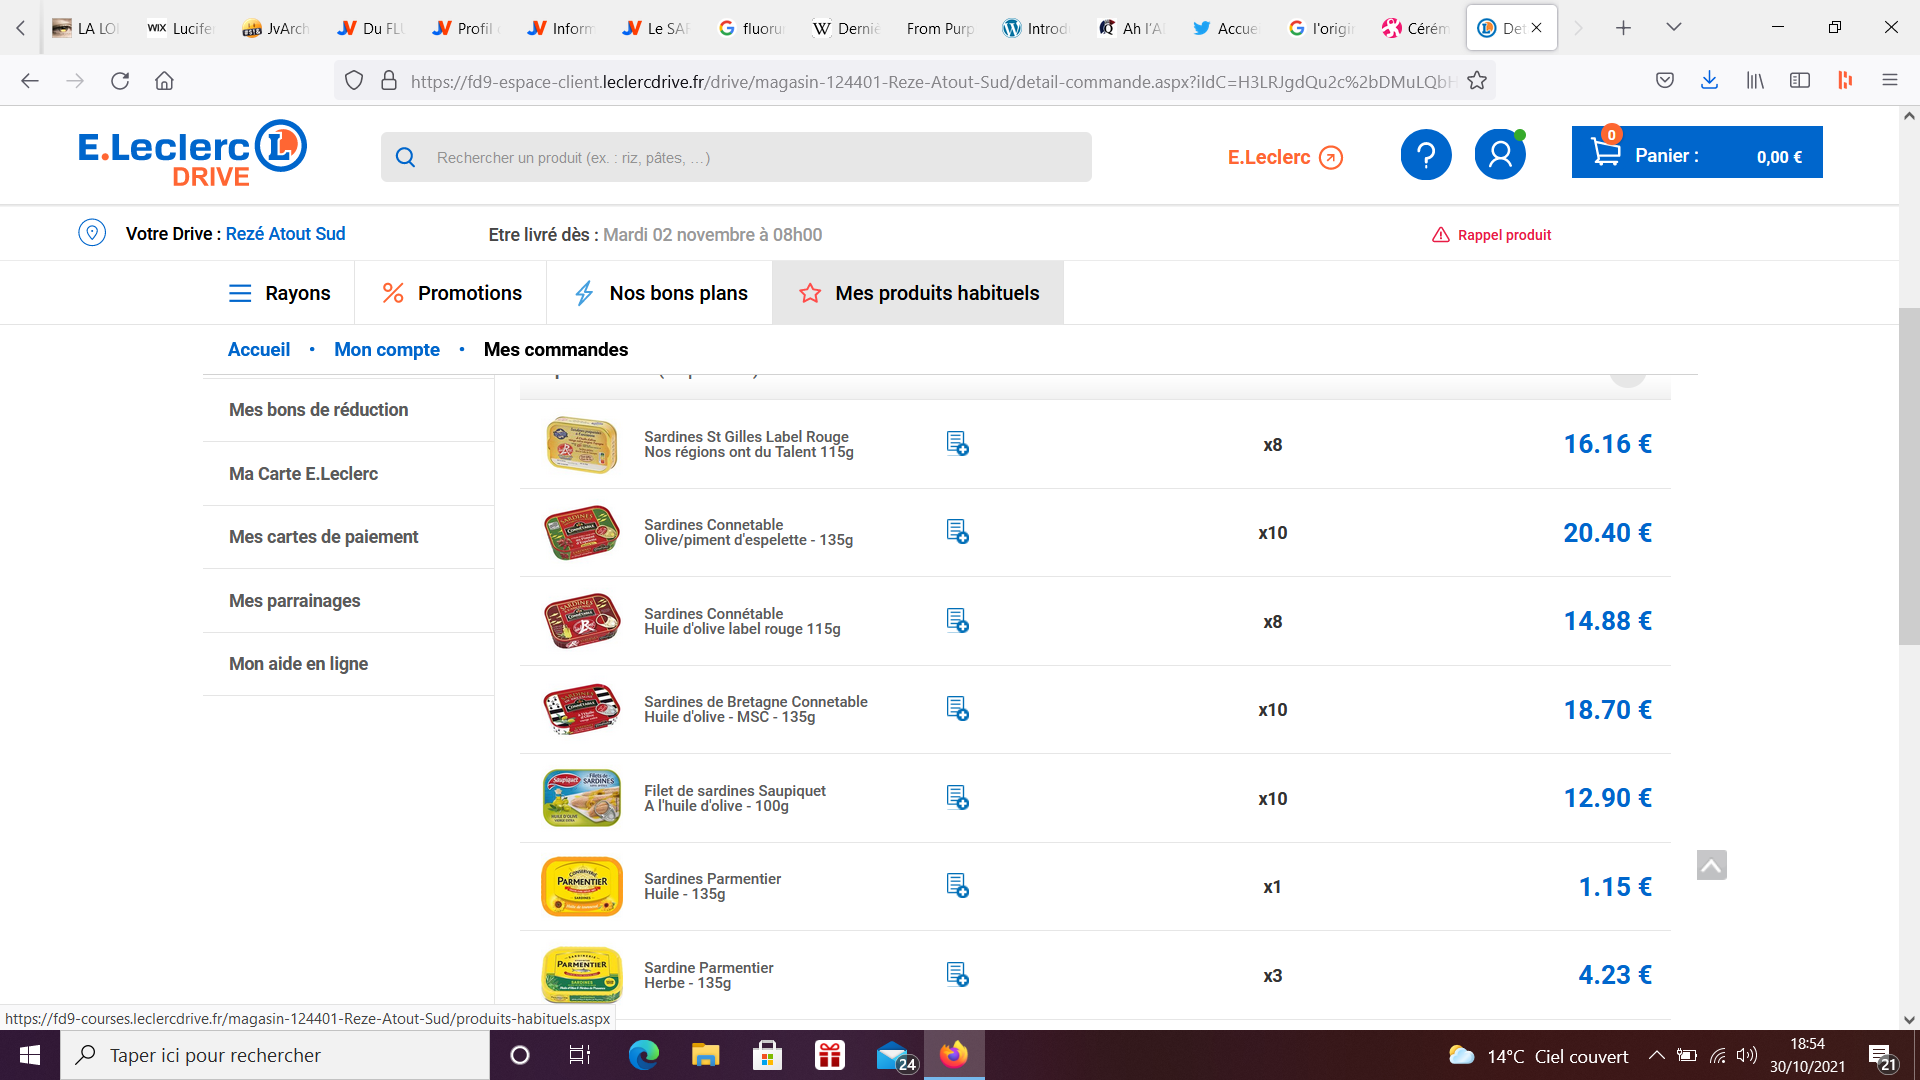Open the Mes cartes de paiement sidebar item

pyautogui.click(x=323, y=537)
